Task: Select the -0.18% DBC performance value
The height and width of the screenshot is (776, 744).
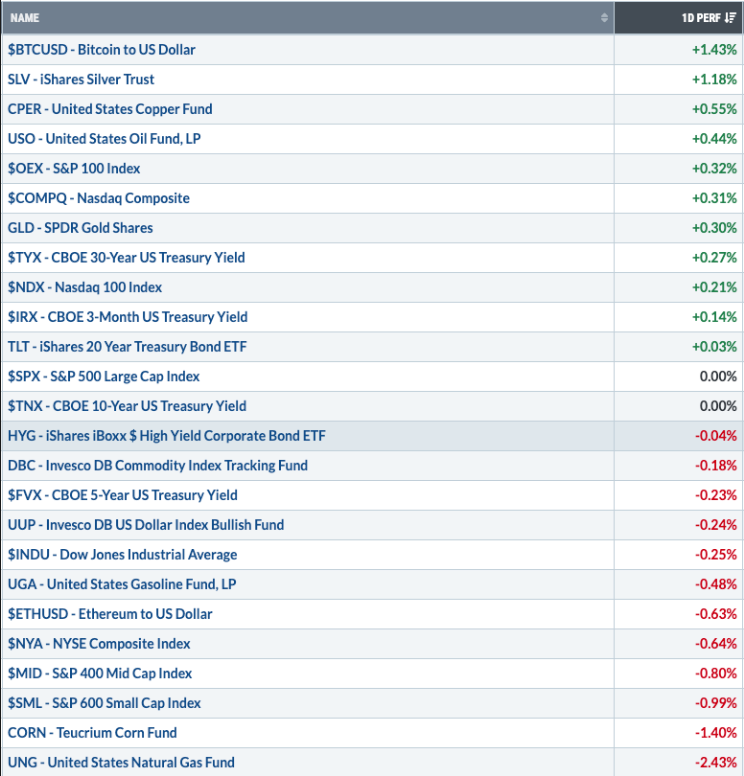Action: click(716, 465)
